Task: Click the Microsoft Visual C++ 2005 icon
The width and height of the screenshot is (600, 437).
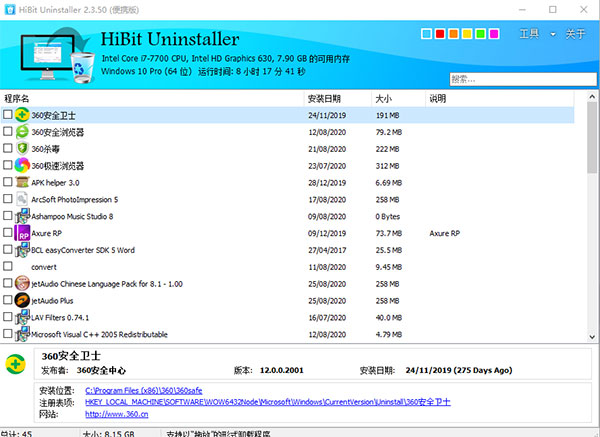Action: [22, 334]
